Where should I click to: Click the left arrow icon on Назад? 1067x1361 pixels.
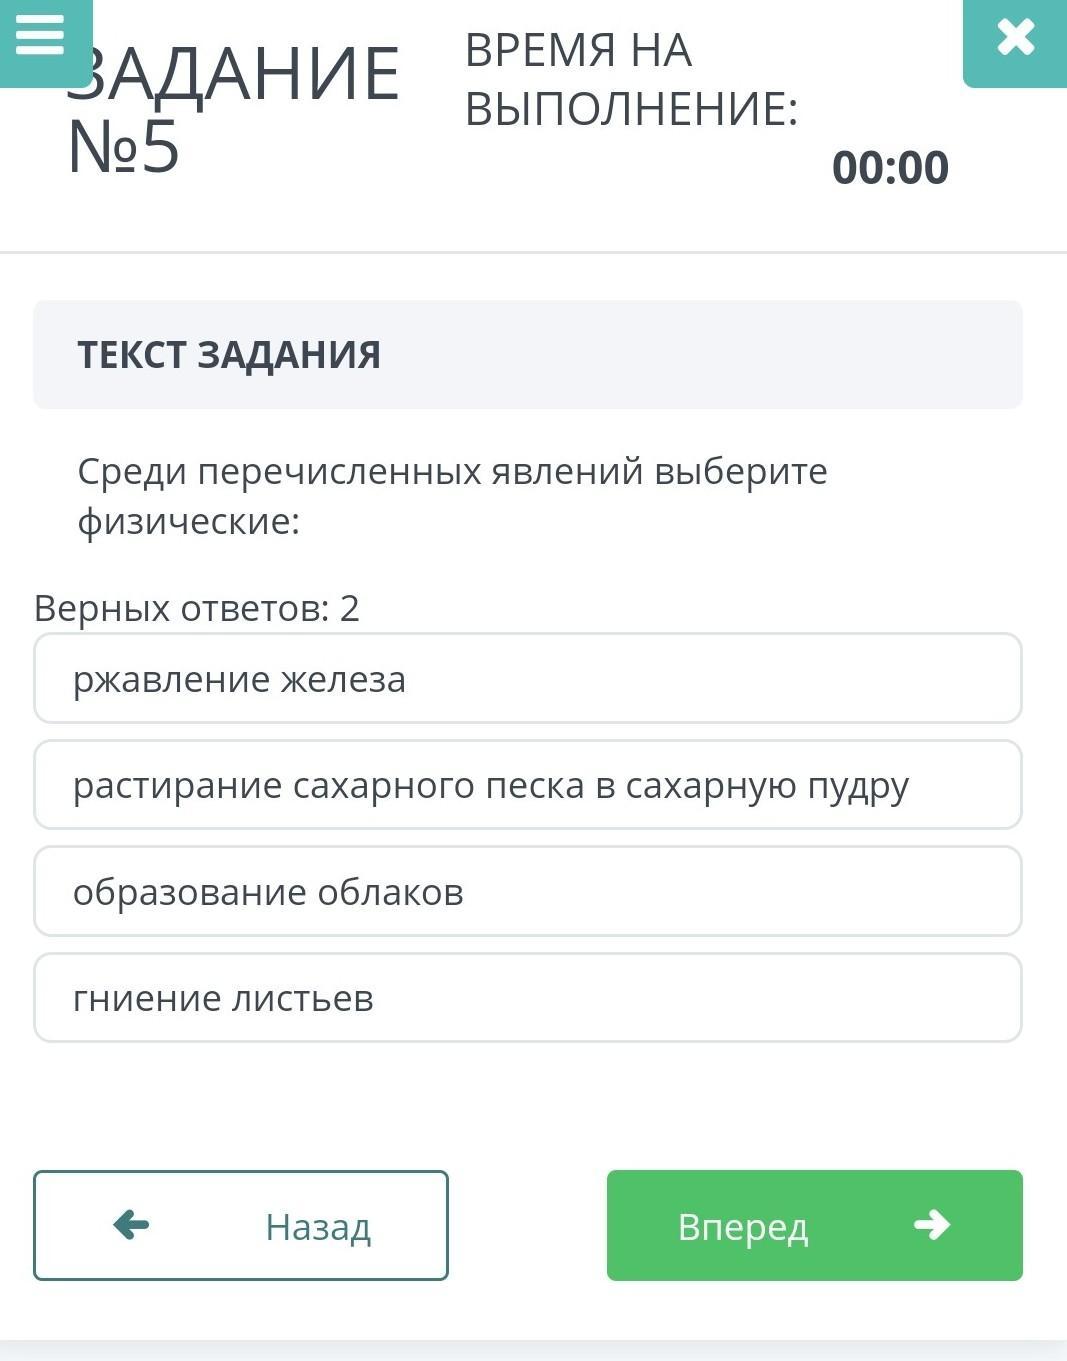coord(131,1224)
